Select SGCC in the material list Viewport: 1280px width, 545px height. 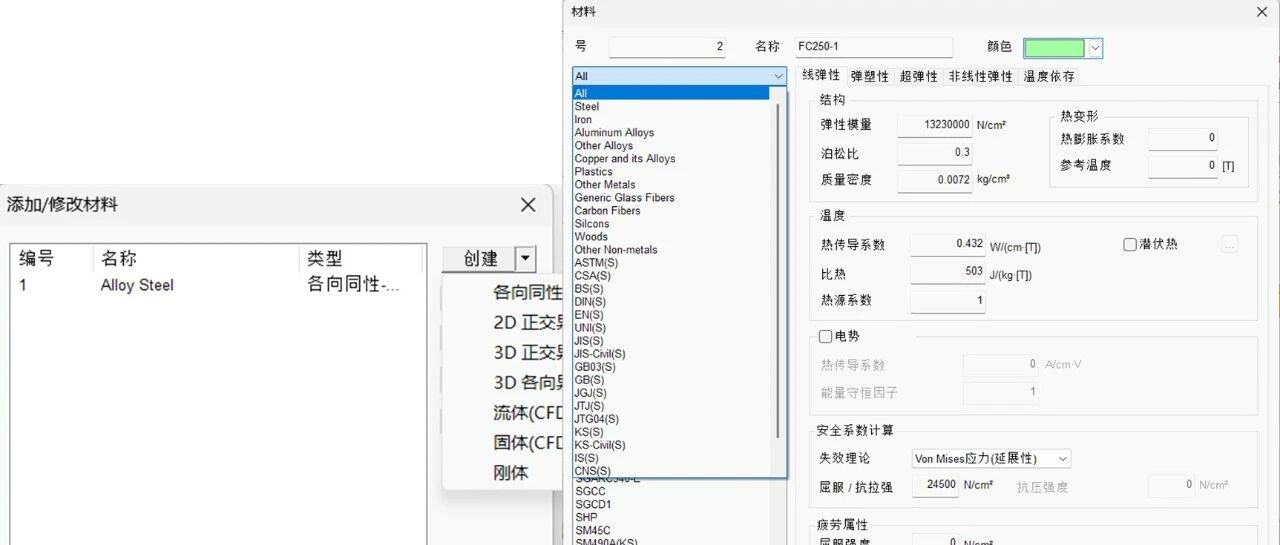(590, 491)
